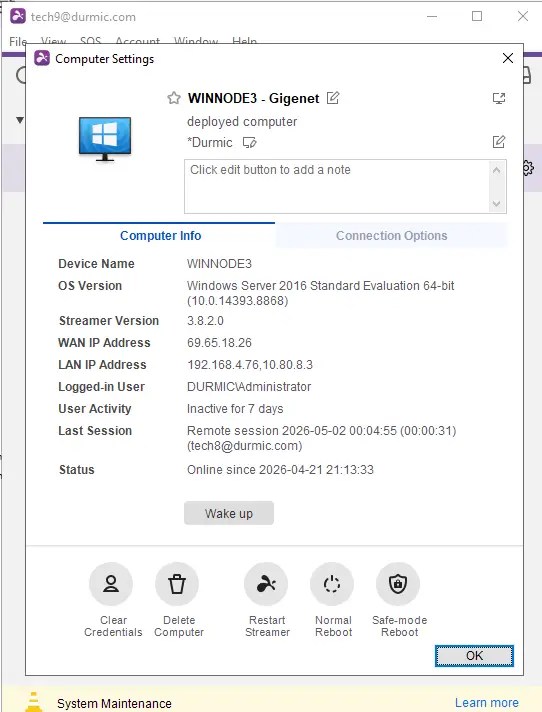Minimize the main Splashtop window
Screen dimensions: 542x712
(x=432, y=16)
